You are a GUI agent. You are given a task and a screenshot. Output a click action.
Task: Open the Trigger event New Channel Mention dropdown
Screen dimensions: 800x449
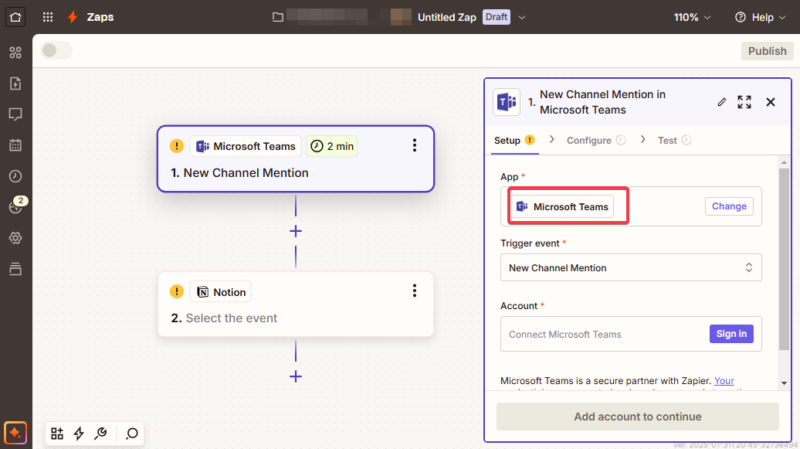pyautogui.click(x=631, y=267)
